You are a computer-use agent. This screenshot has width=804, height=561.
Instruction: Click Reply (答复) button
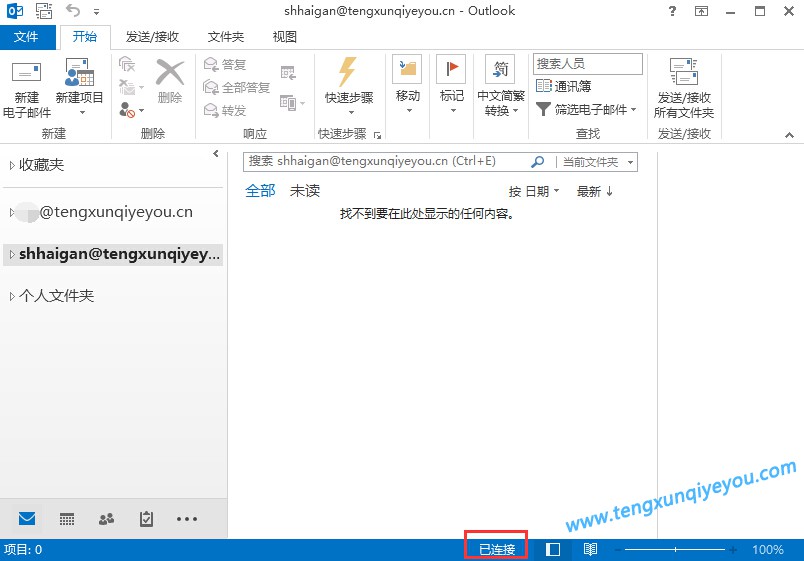tap(225, 65)
